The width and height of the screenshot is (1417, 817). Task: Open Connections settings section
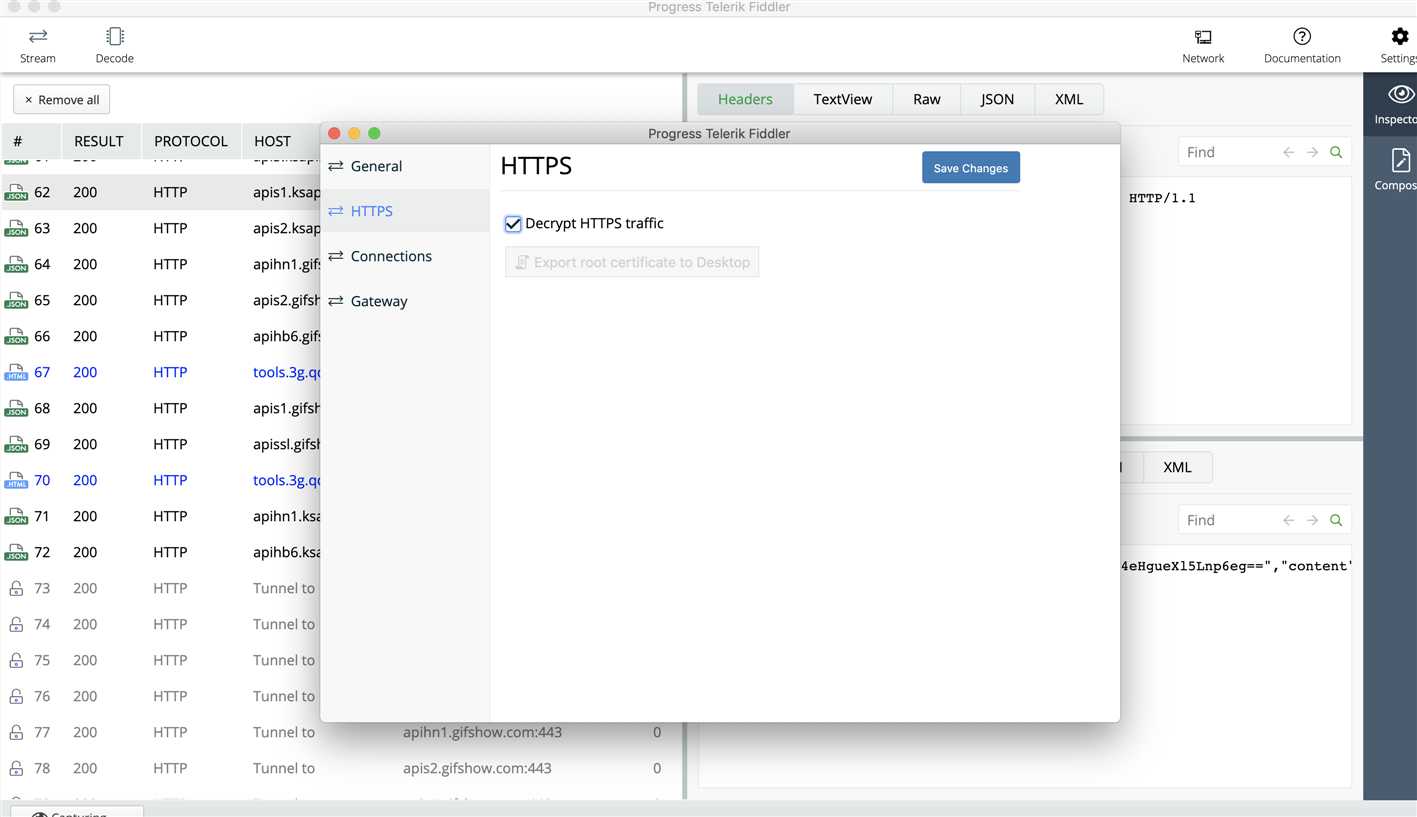pyautogui.click(x=405, y=256)
